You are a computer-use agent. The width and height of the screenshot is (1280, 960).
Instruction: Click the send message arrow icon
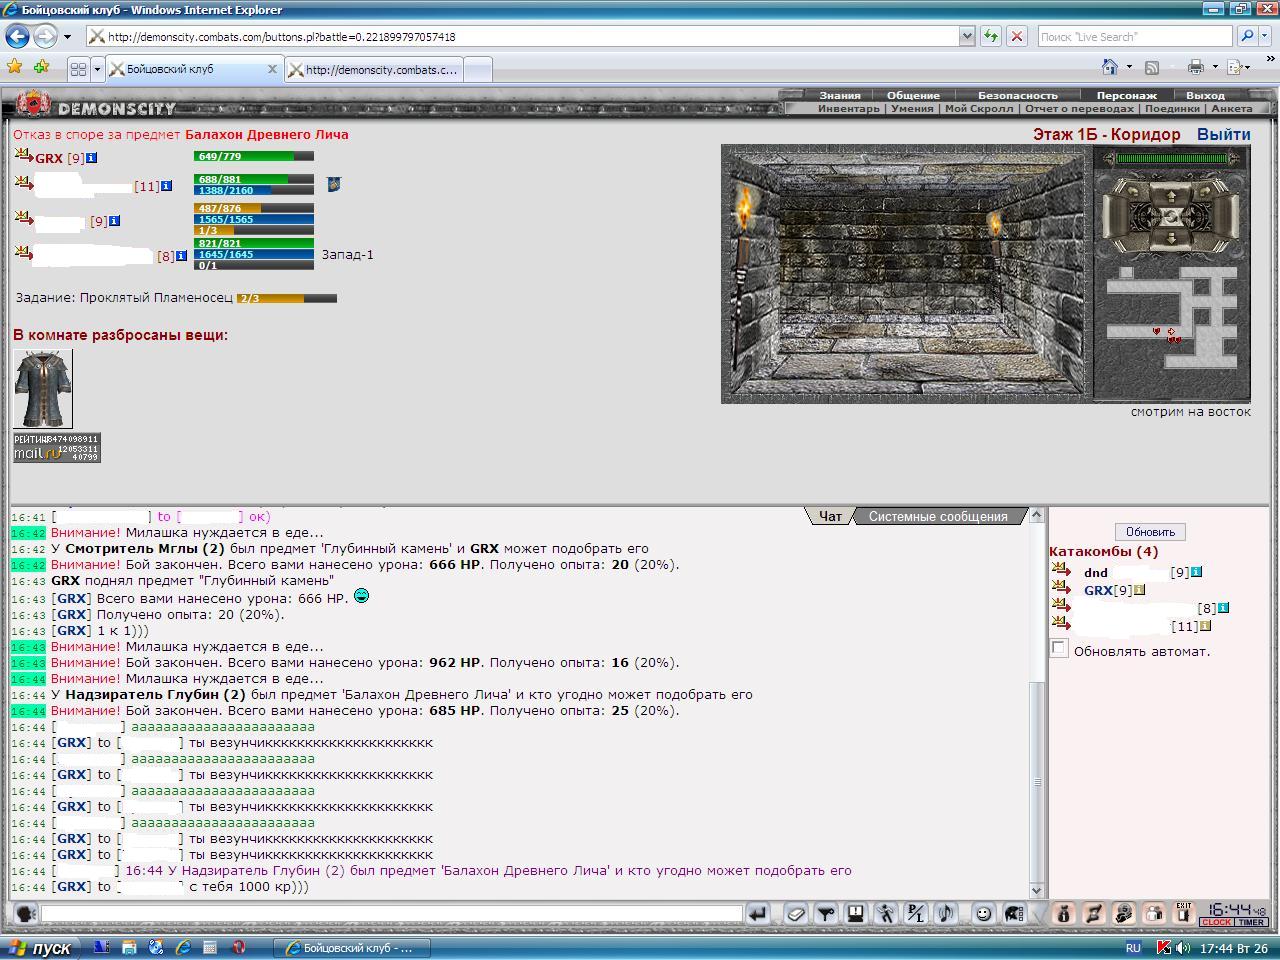758,913
